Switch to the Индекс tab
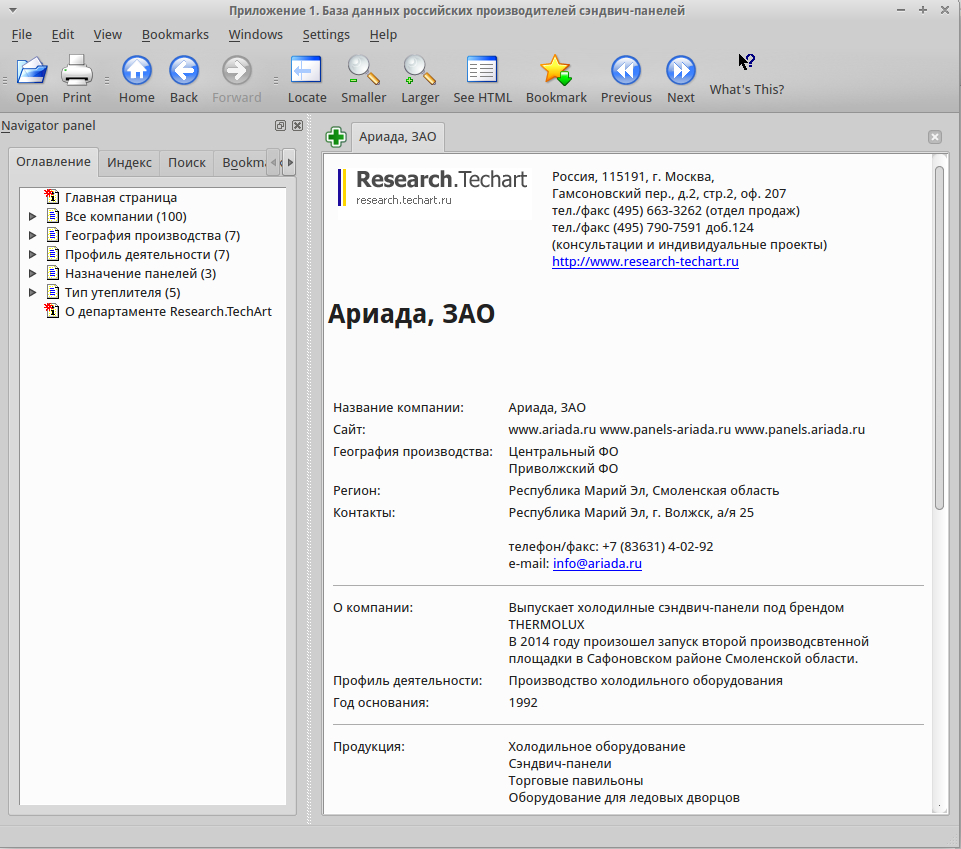This screenshot has height=849, width=961. pyautogui.click(x=129, y=162)
